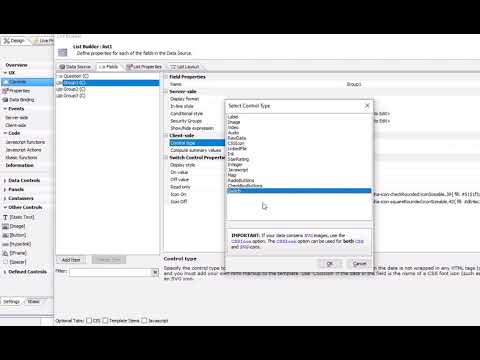Open Properties in the UX section
The height and width of the screenshot is (360, 480).
click(x=19, y=91)
